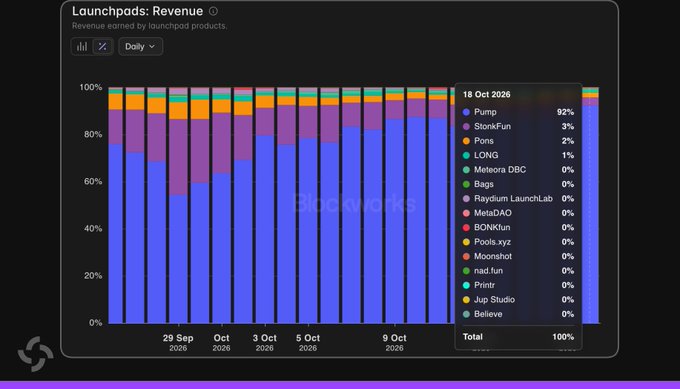
Task: Click the 3 Oct 2026 axis label
Action: tap(265, 343)
